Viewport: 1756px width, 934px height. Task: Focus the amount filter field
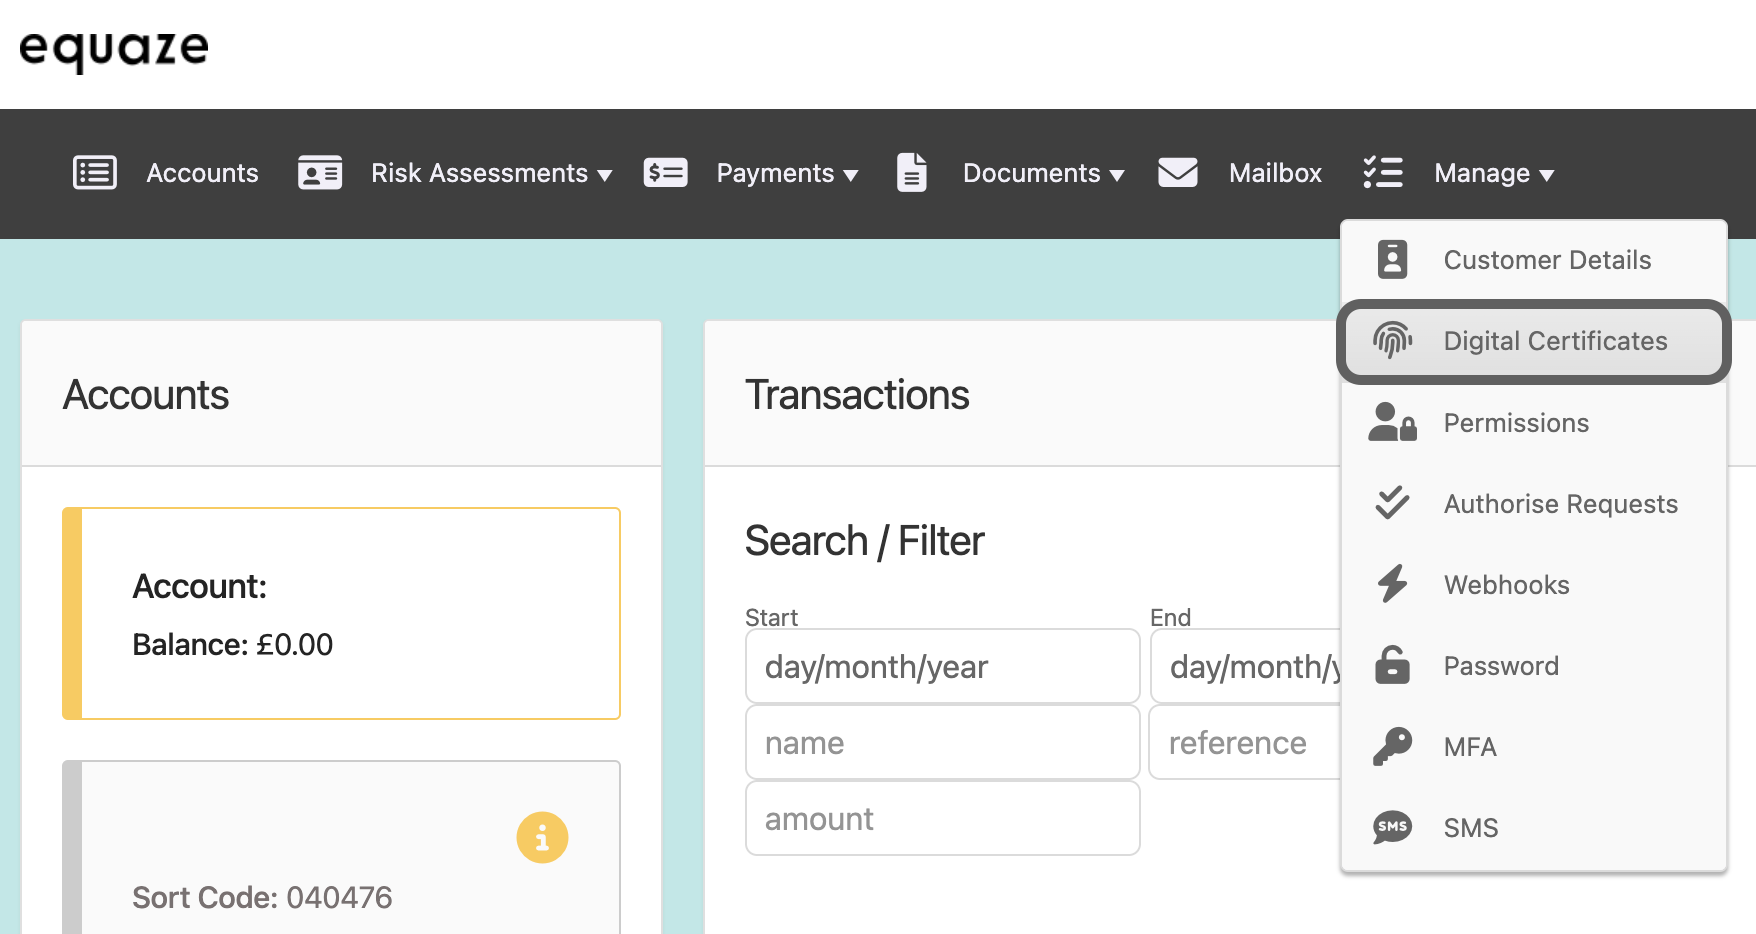pyautogui.click(x=942, y=818)
